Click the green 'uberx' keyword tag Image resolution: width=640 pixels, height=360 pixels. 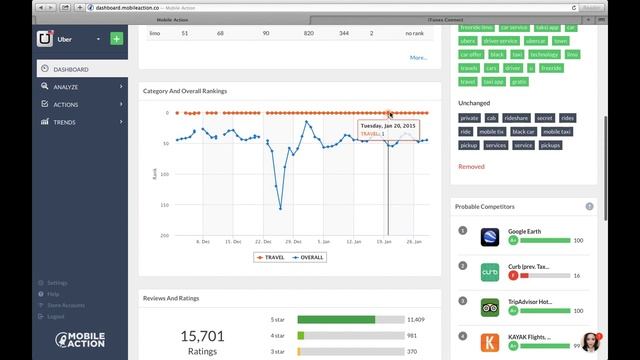(467, 41)
